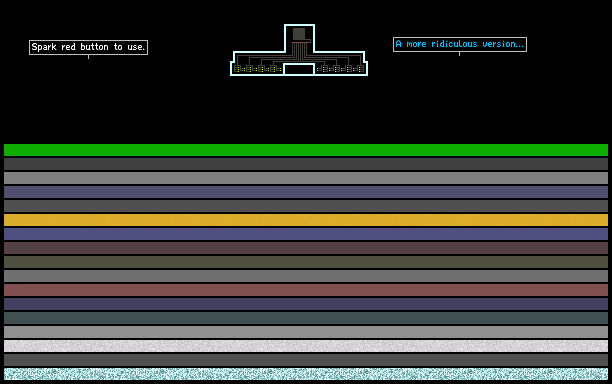Pick the bright green stripe
This screenshot has height=384, width=612.
306,150
